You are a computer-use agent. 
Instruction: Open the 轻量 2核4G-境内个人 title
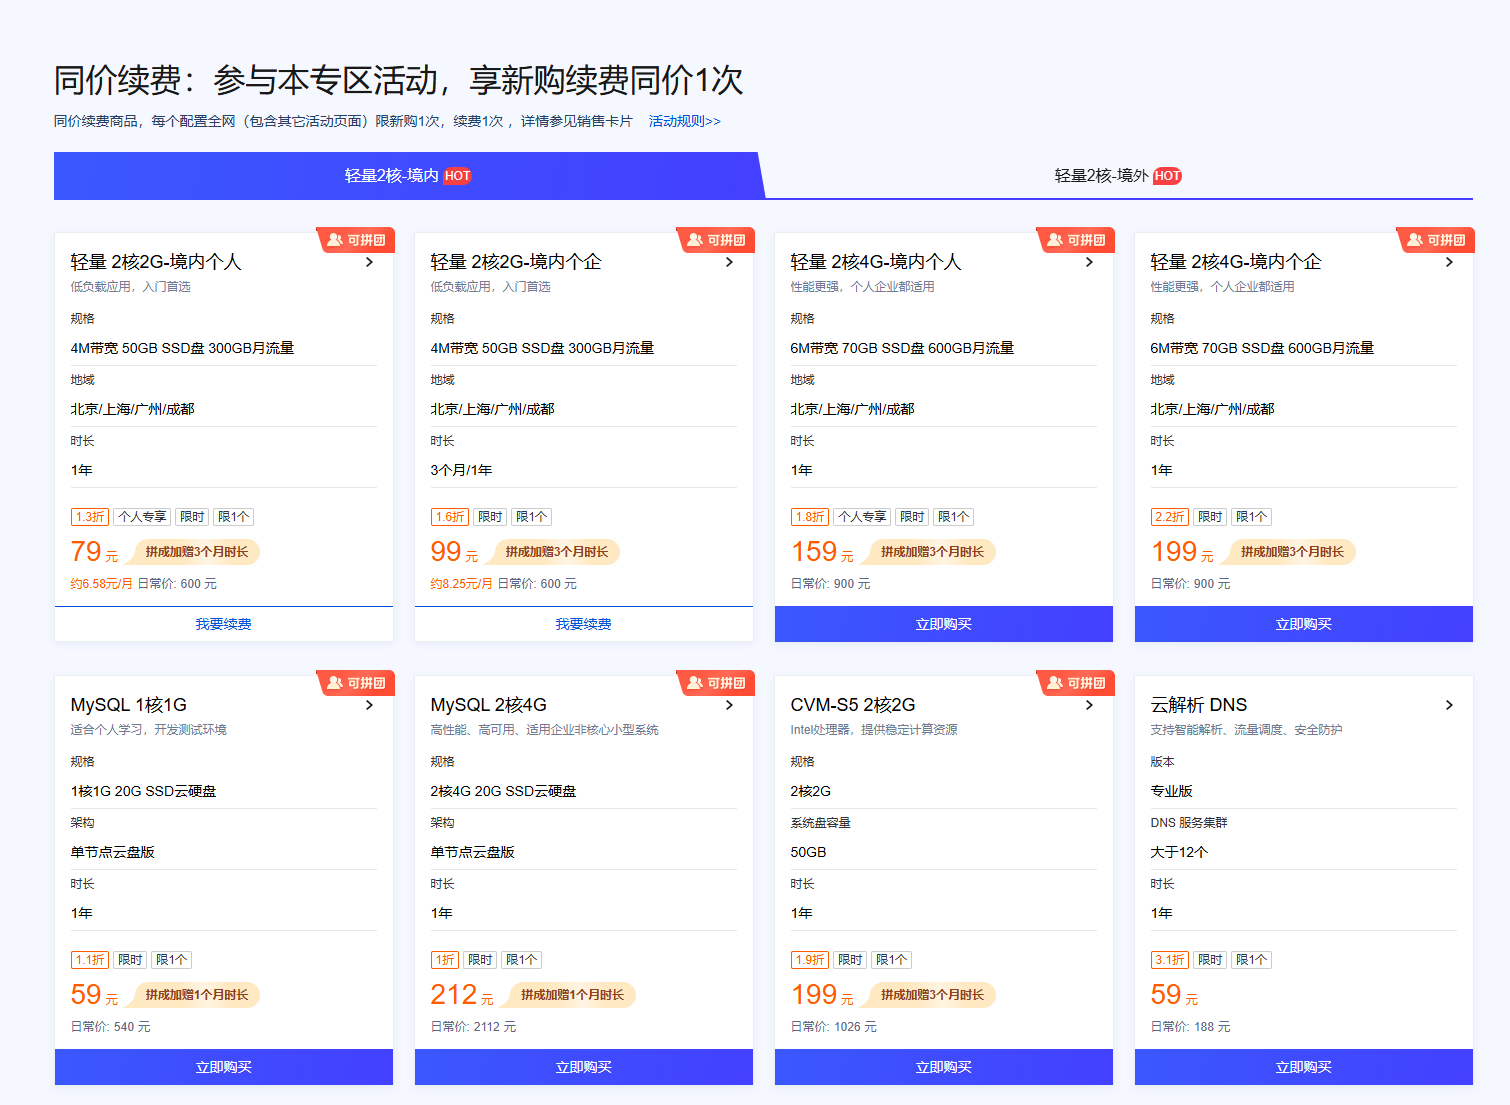(x=876, y=262)
